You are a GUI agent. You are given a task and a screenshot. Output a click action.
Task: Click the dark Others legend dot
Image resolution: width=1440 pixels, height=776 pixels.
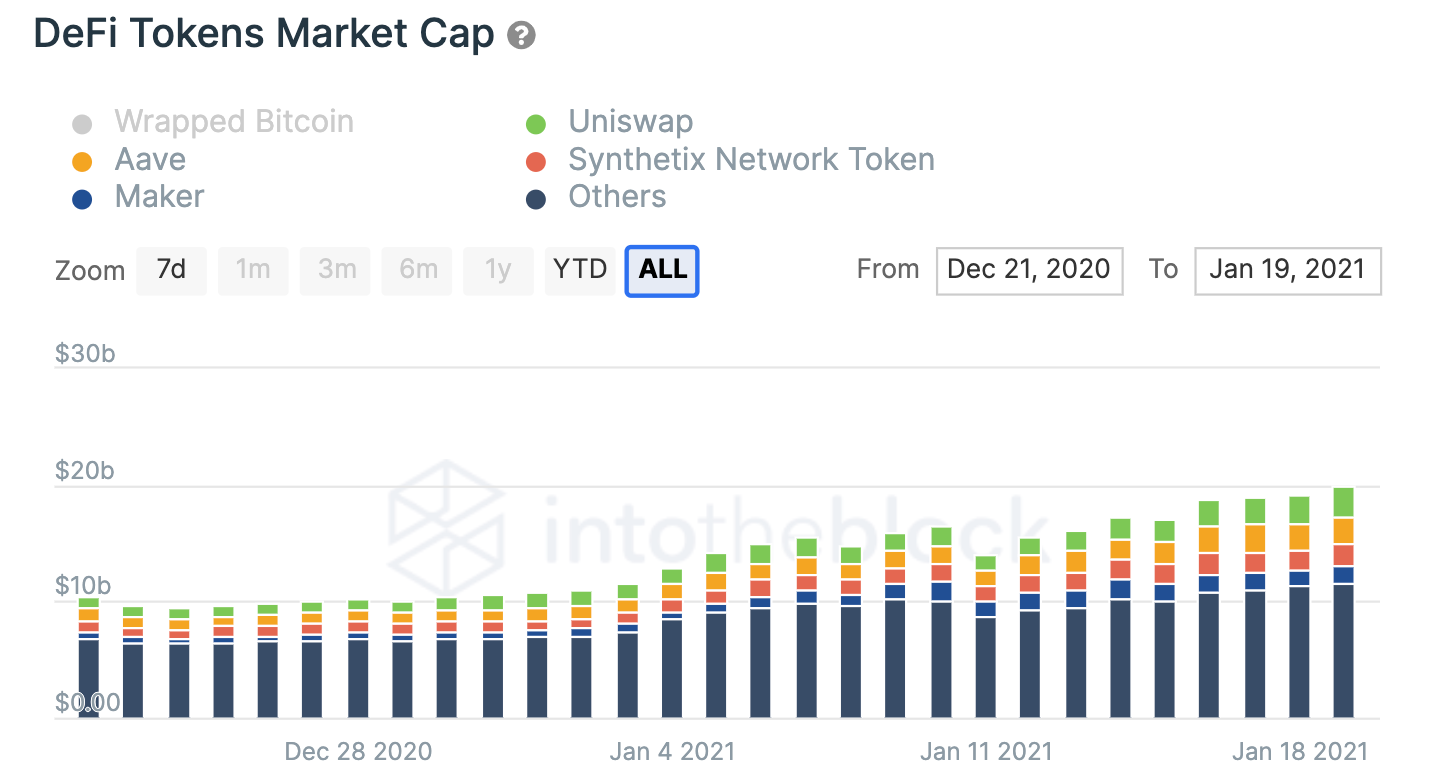[536, 199]
